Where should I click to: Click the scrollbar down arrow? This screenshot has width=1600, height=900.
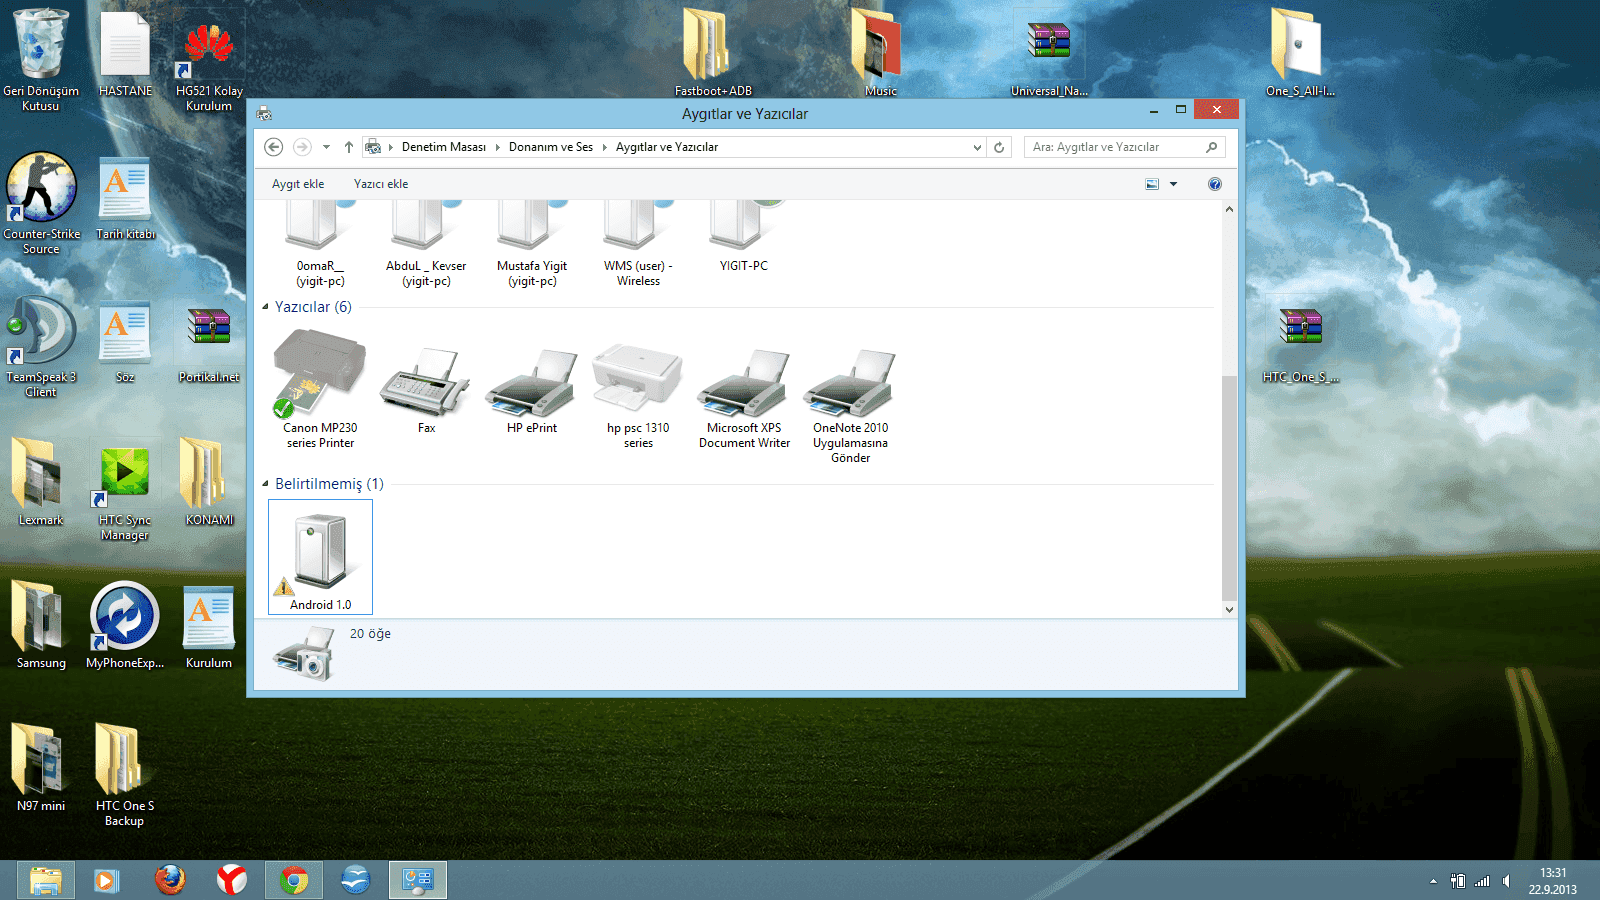[x=1229, y=609]
